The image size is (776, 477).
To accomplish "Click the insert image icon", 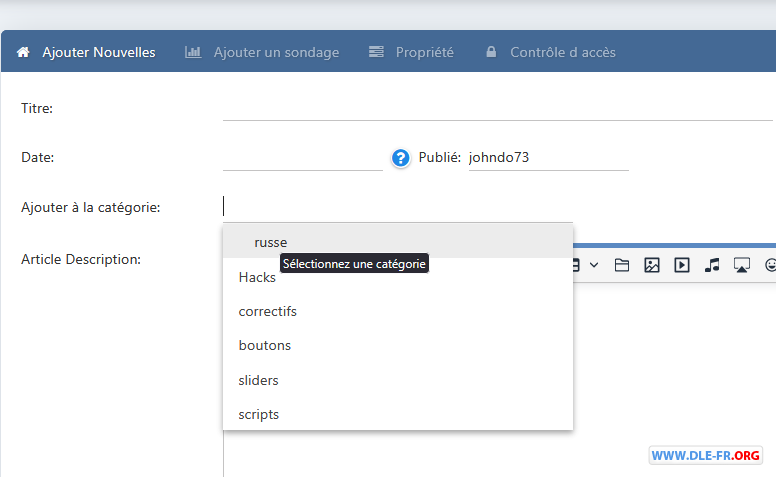I will [x=652, y=265].
